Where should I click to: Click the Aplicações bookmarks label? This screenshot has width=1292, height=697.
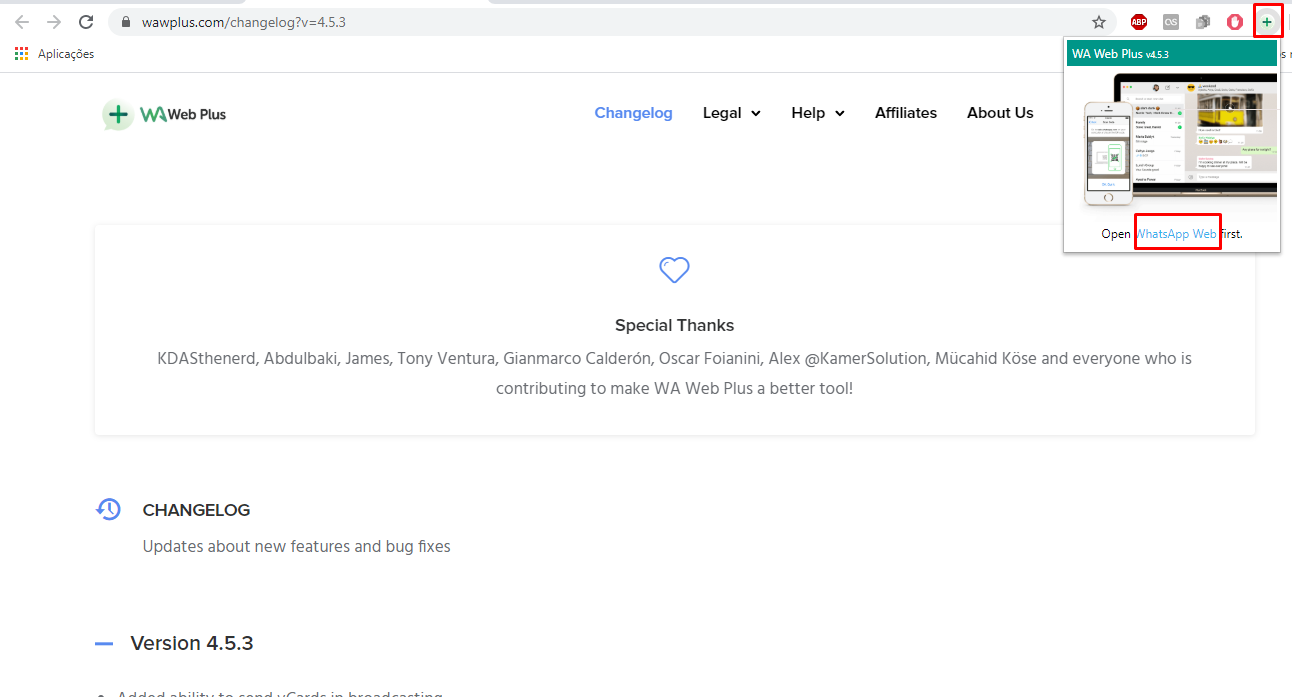66,54
